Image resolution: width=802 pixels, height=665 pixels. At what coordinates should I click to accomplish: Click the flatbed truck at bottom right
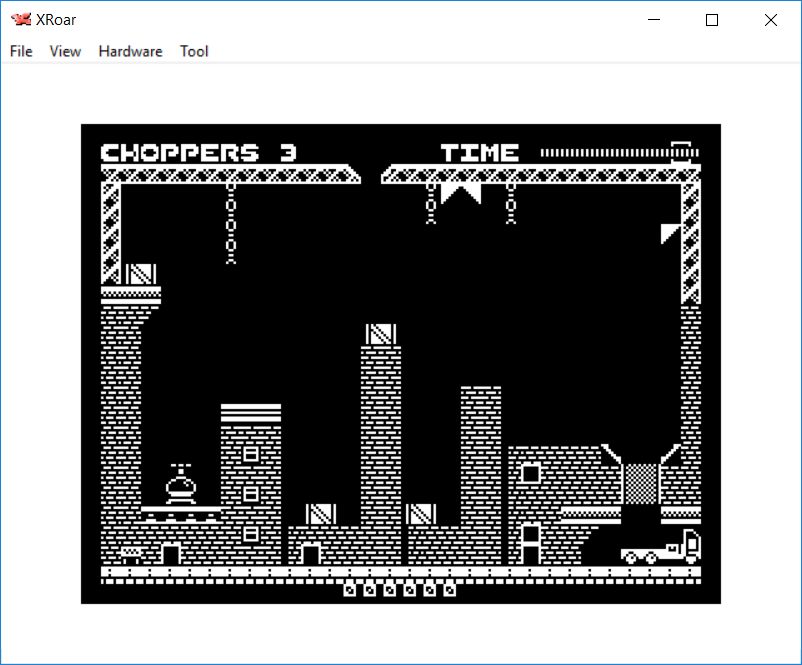[660, 548]
